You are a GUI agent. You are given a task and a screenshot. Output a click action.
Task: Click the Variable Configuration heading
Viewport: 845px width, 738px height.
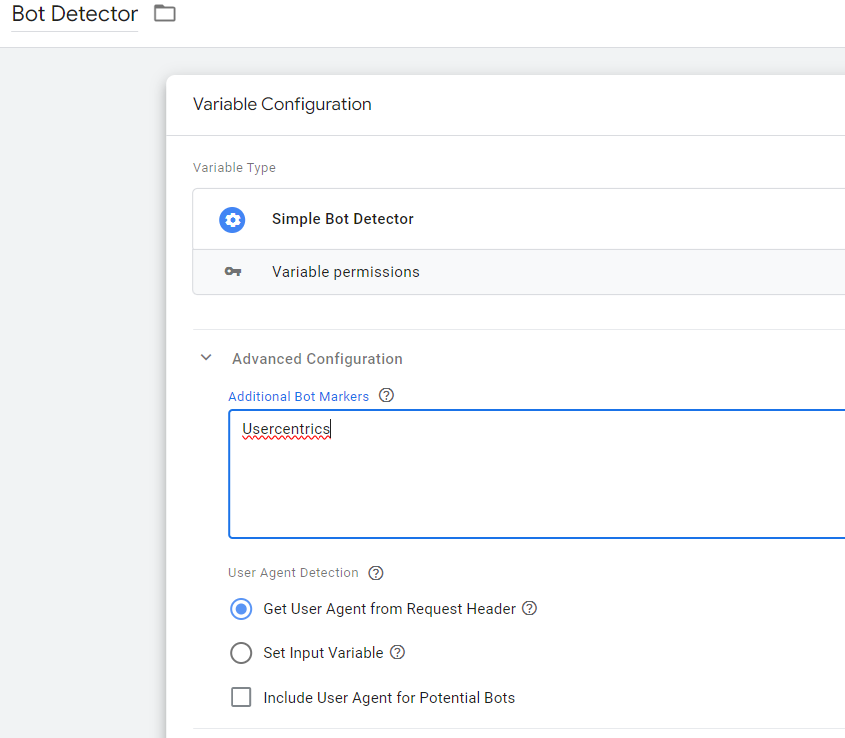[282, 104]
